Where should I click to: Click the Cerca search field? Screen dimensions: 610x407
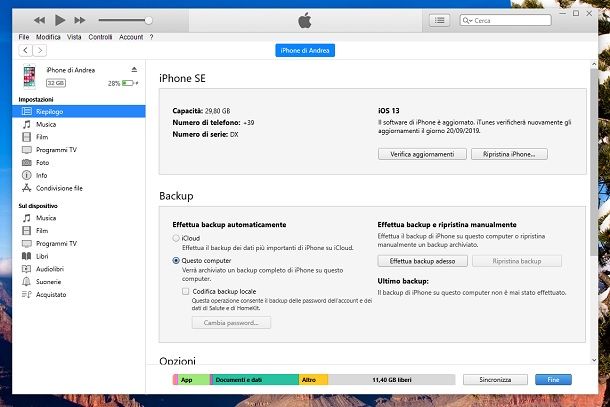pyautogui.click(x=505, y=20)
